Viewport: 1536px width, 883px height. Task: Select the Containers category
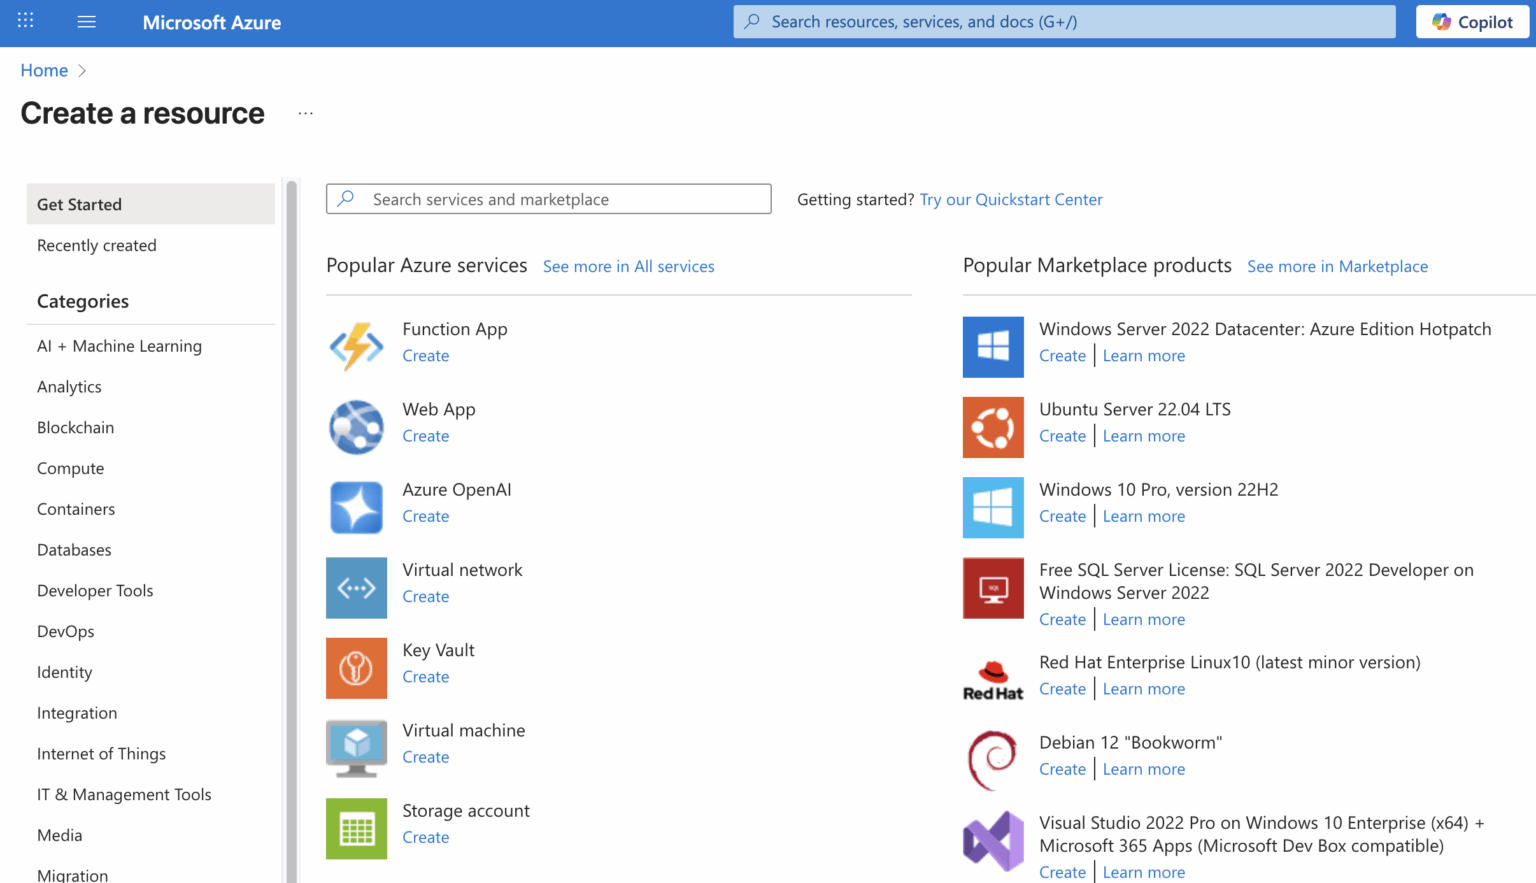point(76,509)
